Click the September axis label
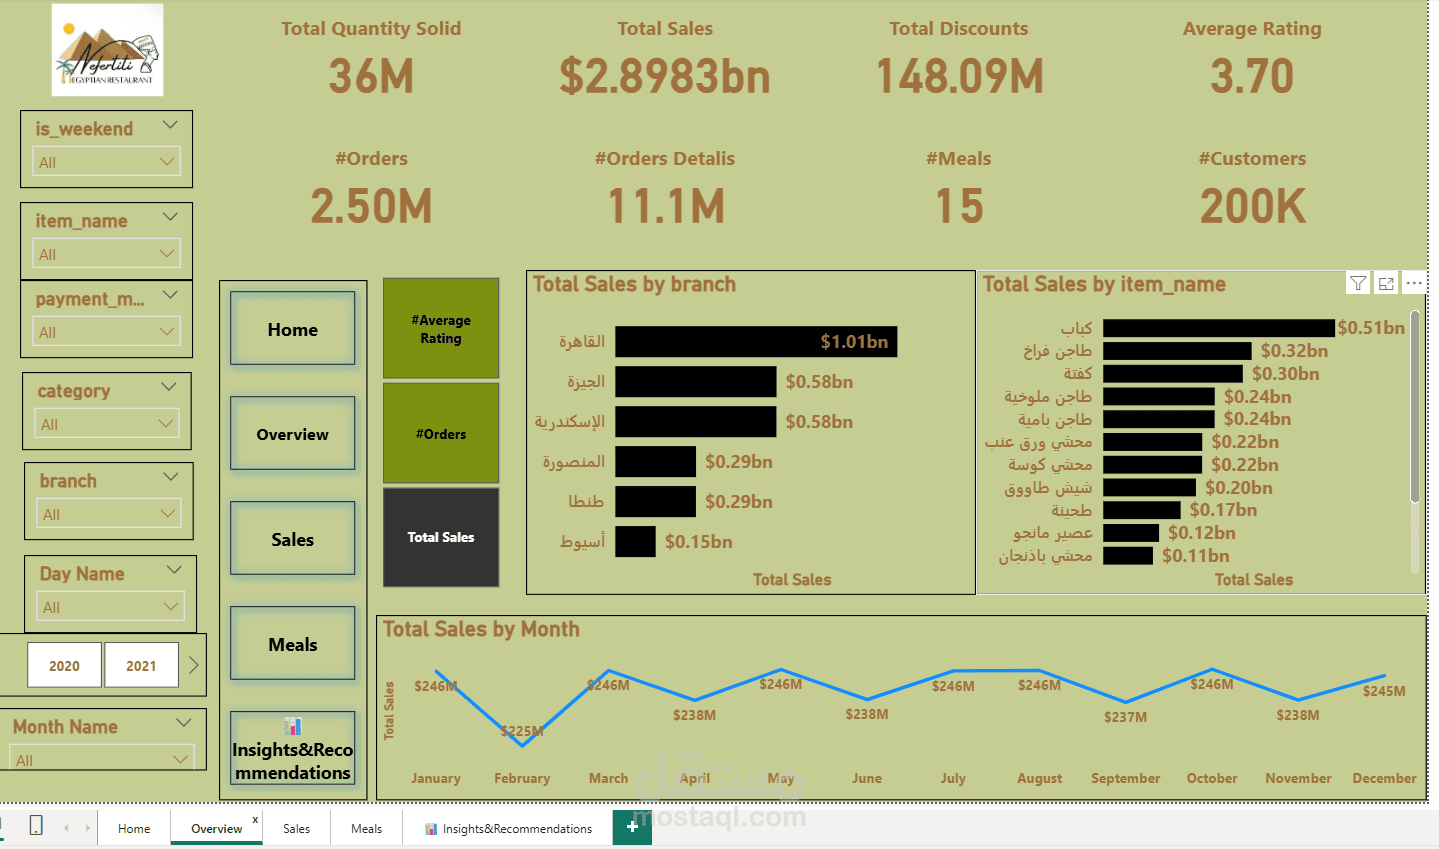Viewport: 1439px width, 849px height. coord(1125,778)
